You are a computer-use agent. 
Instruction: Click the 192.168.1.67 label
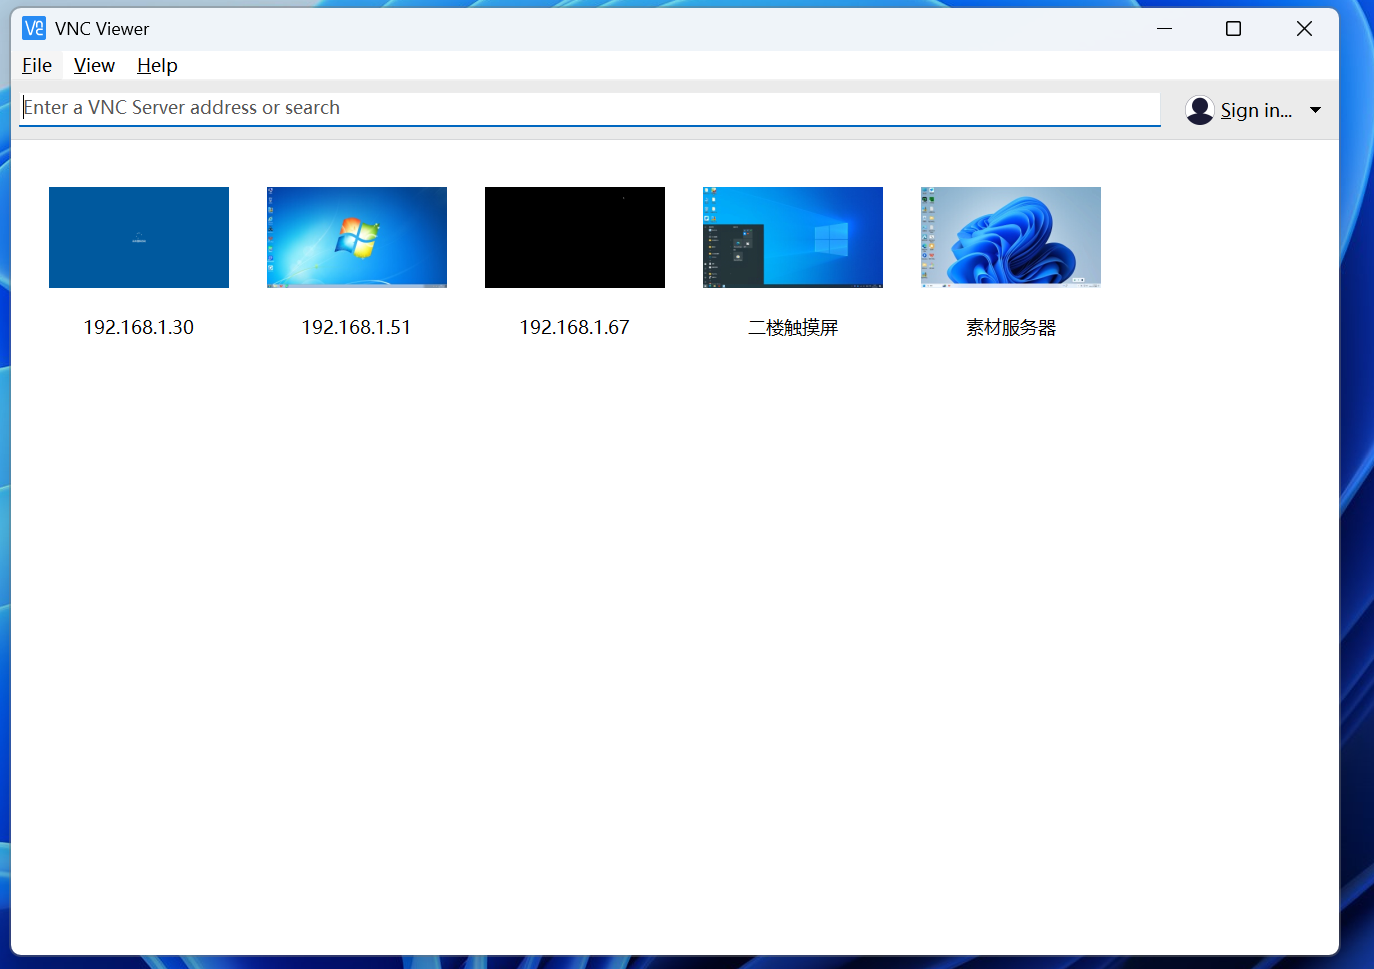coord(575,328)
